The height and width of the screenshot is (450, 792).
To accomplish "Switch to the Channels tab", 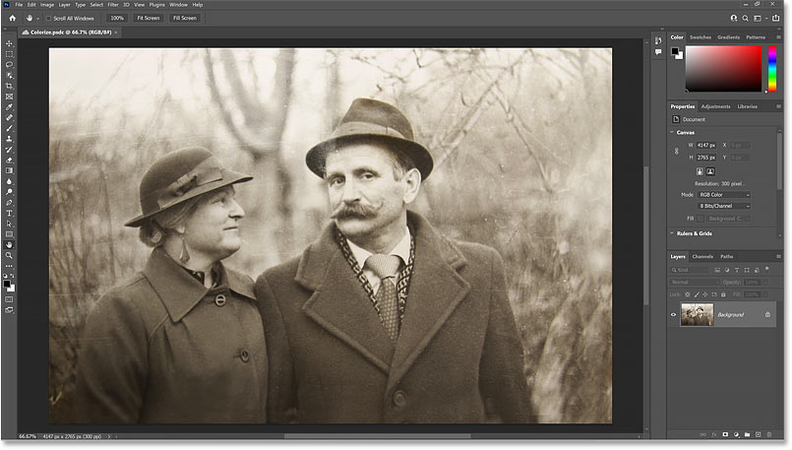I will click(x=703, y=257).
